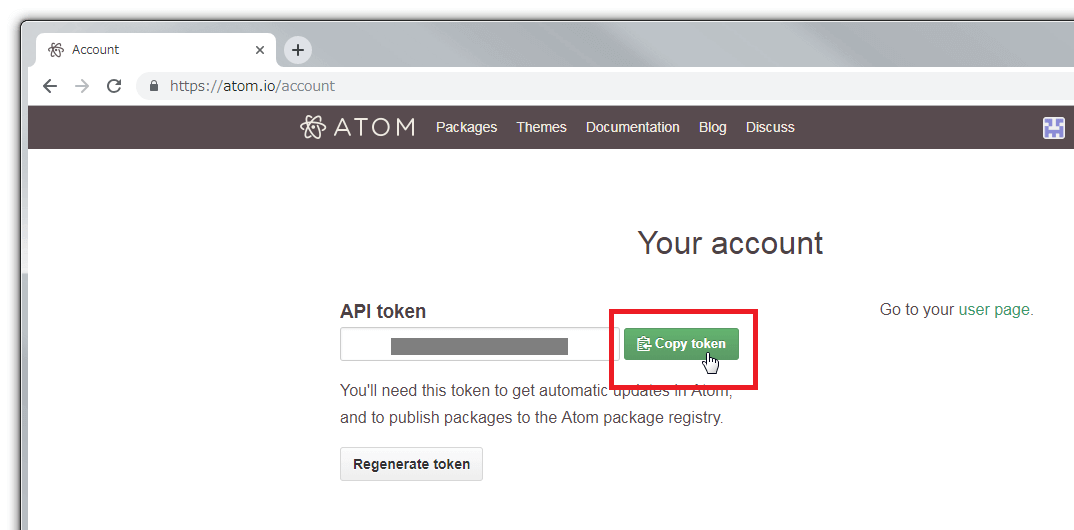Open the Themes menu item
Image resolution: width=1074 pixels, height=530 pixels.
click(x=541, y=127)
